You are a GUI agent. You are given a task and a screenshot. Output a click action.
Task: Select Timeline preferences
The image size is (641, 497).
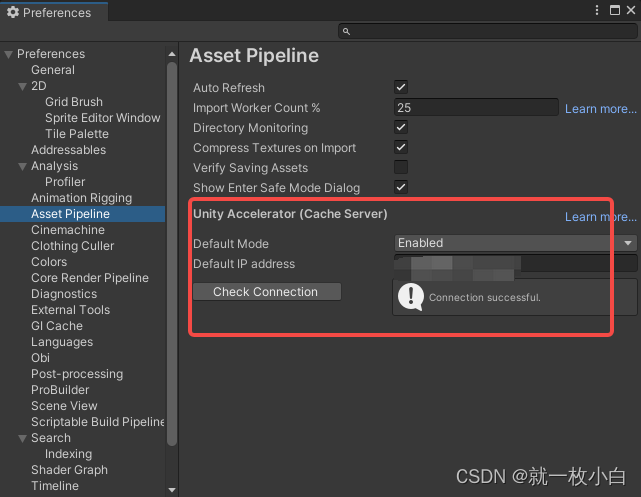55,486
